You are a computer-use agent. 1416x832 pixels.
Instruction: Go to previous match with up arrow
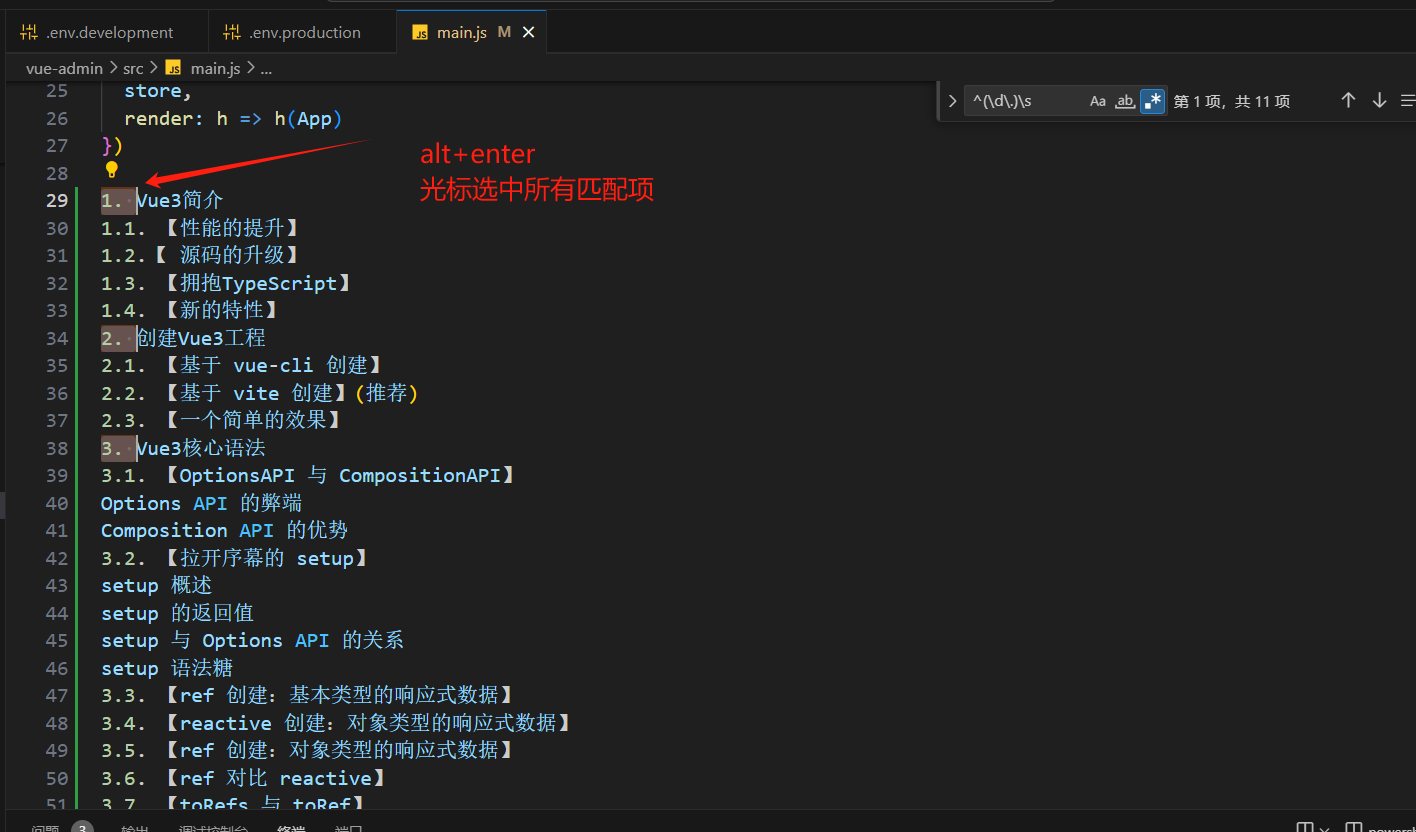[x=1348, y=101]
